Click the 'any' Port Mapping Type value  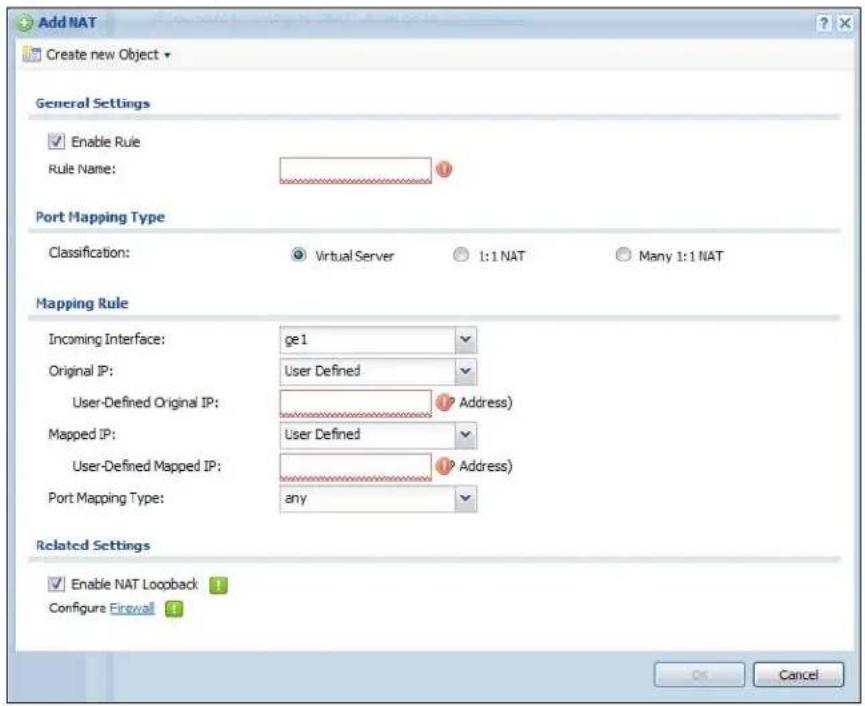296,499
